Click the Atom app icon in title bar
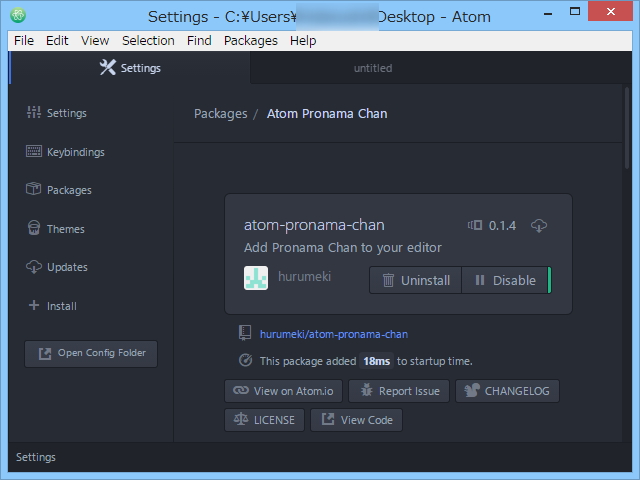Screen dimensions: 640x480 click(18, 16)
